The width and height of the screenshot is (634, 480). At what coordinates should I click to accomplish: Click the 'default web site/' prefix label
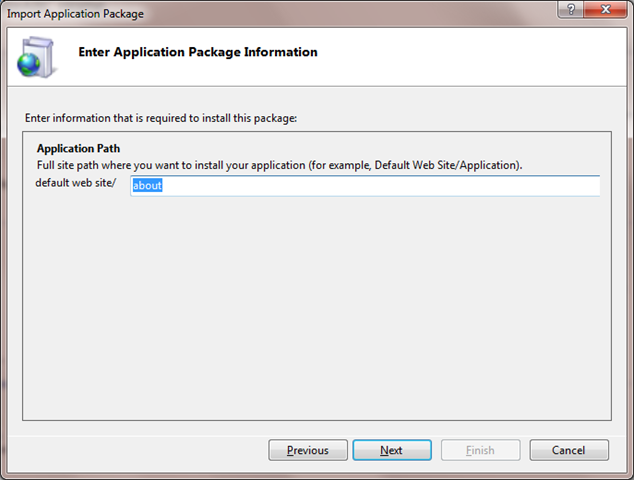[76, 183]
